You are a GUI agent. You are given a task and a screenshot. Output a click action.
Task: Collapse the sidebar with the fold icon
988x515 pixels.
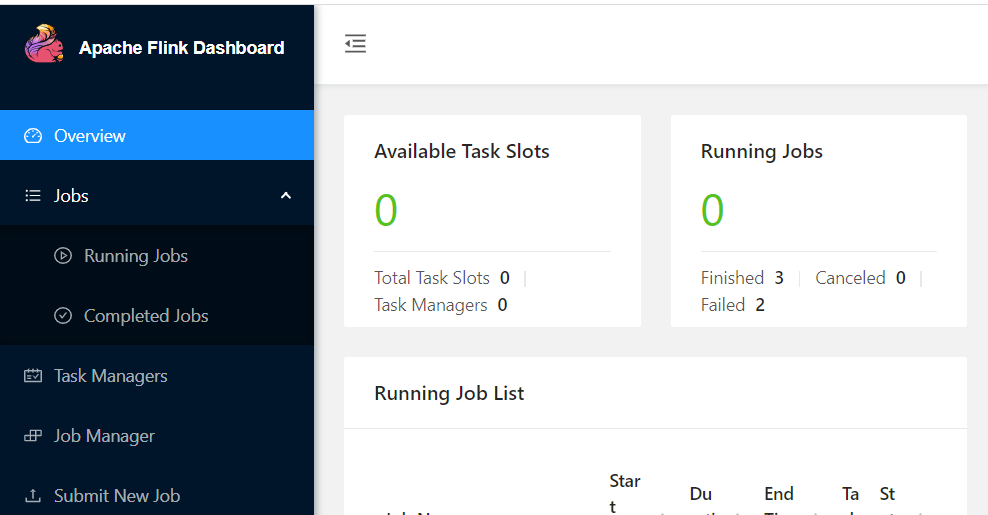pyautogui.click(x=355, y=43)
